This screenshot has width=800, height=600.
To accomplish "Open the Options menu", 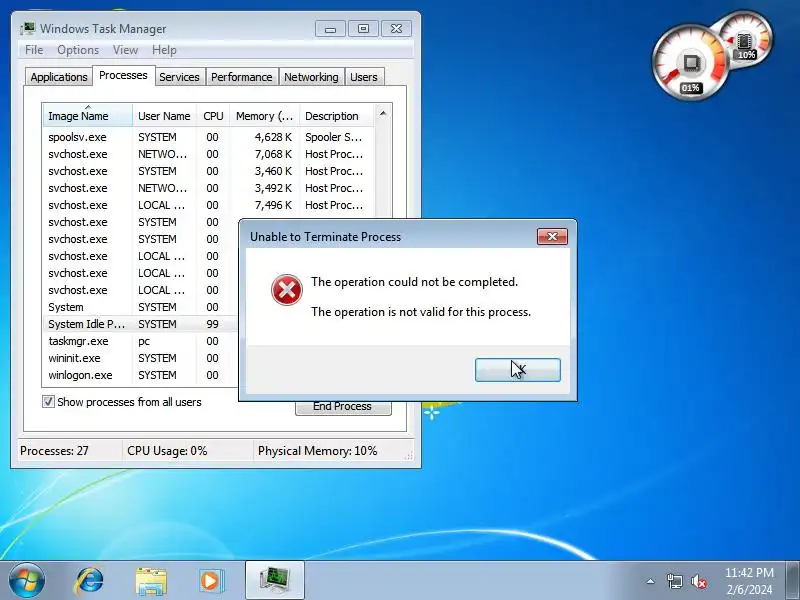I will coord(78,50).
